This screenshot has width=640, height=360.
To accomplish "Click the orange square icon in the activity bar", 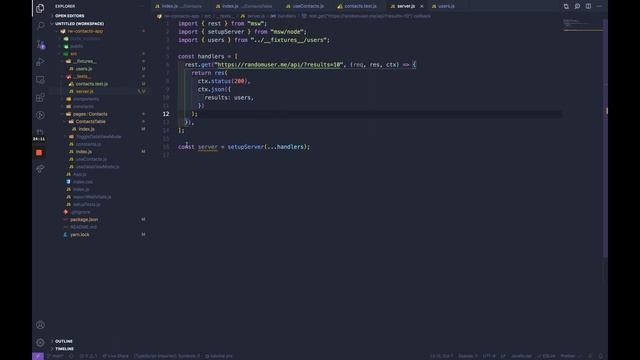I will coord(39,153).
